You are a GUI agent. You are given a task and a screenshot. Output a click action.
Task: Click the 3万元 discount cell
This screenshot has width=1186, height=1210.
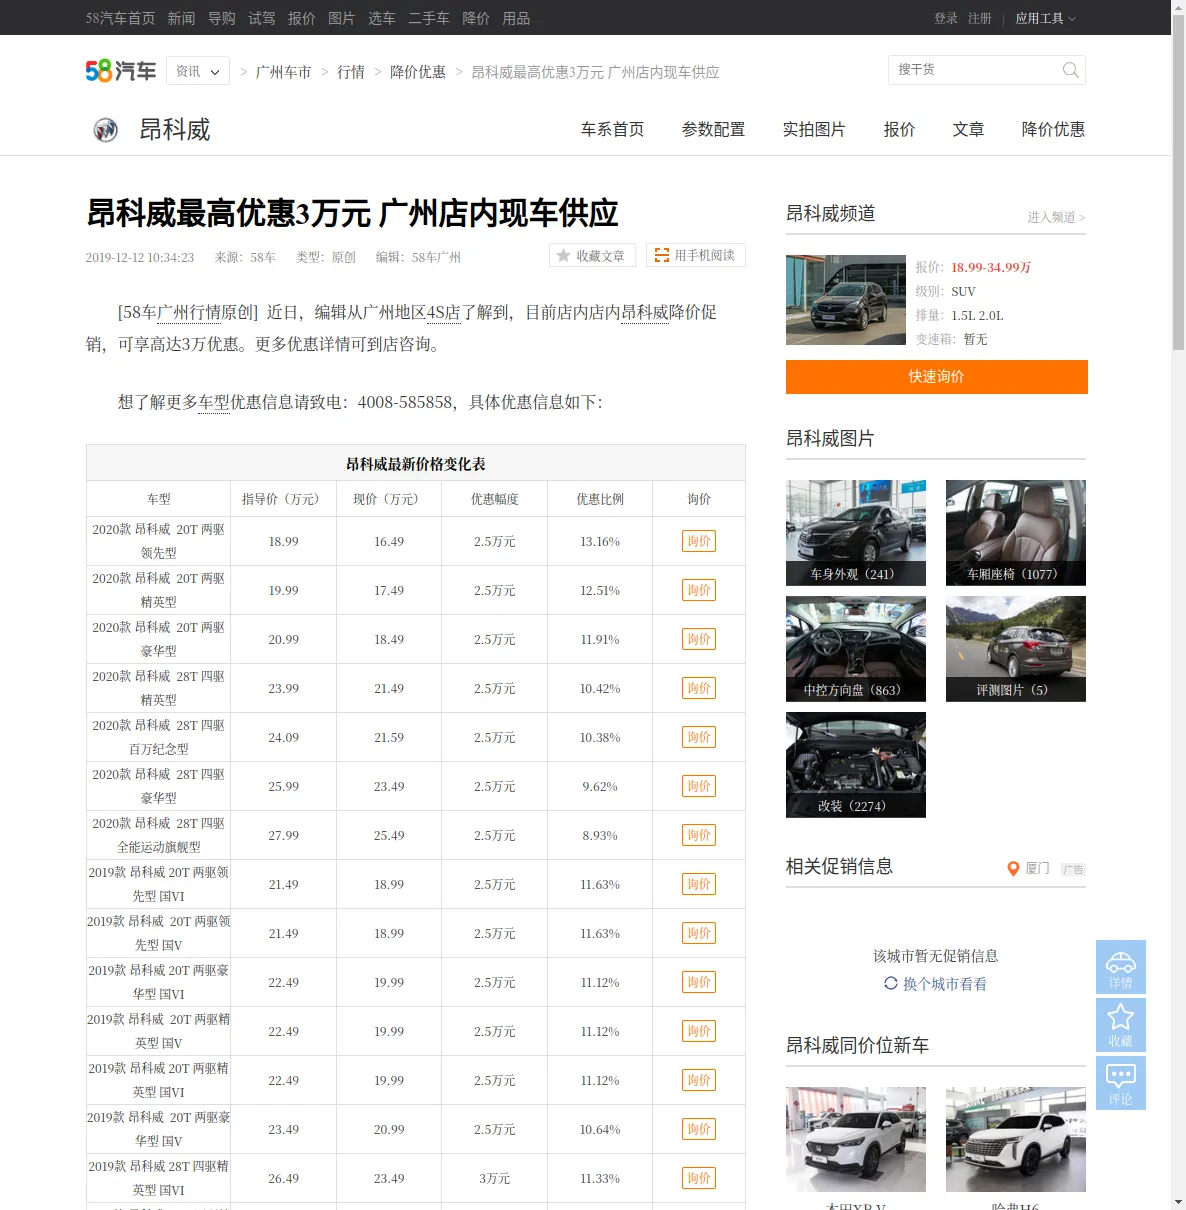(495, 1178)
